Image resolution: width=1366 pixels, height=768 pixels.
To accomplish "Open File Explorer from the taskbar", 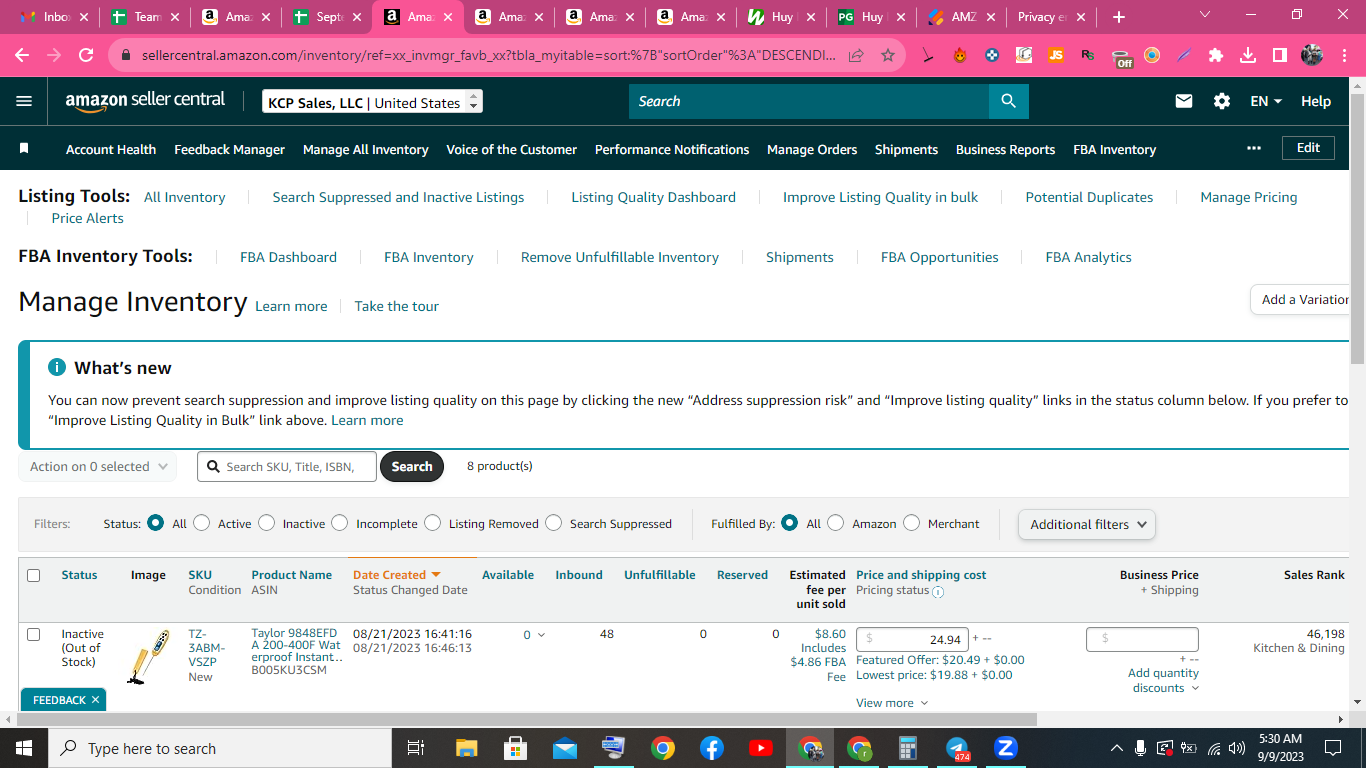I will [x=467, y=748].
